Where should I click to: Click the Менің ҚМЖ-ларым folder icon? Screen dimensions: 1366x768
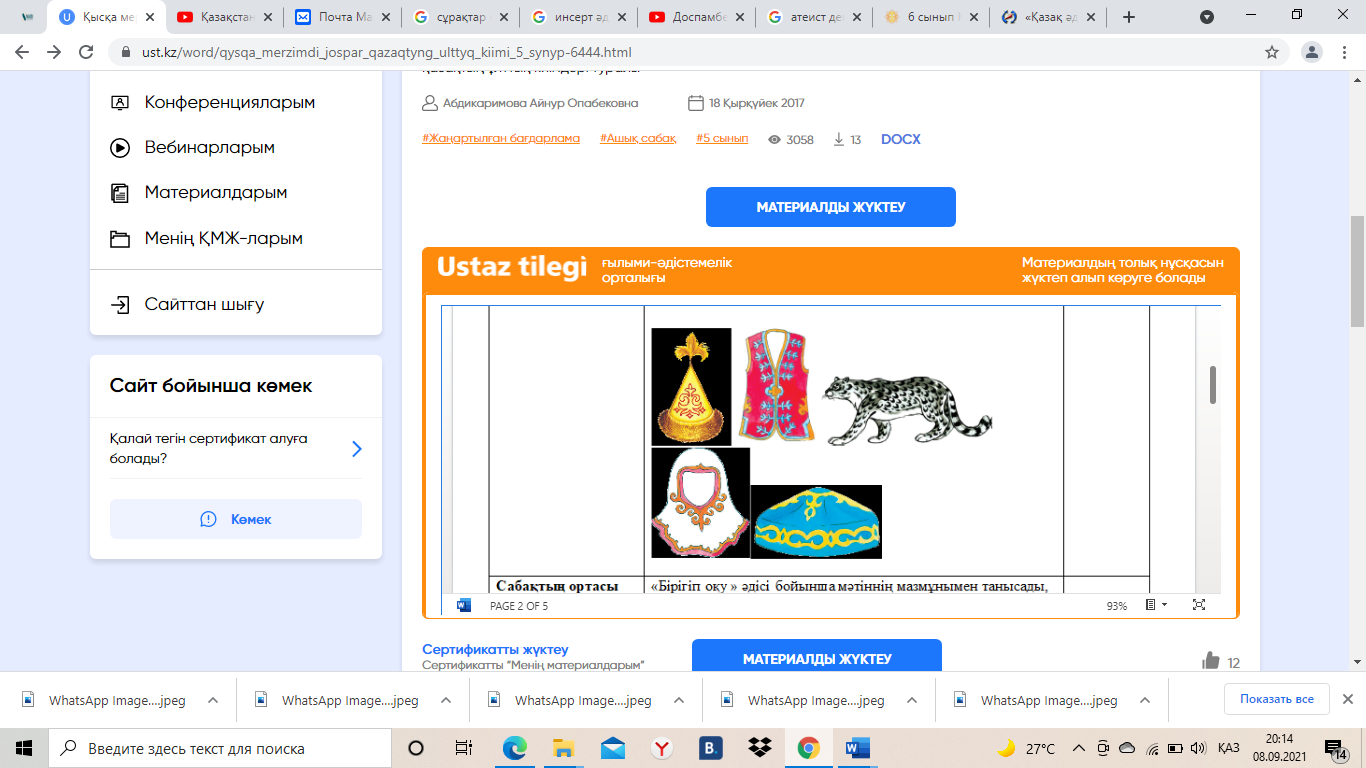pos(120,239)
